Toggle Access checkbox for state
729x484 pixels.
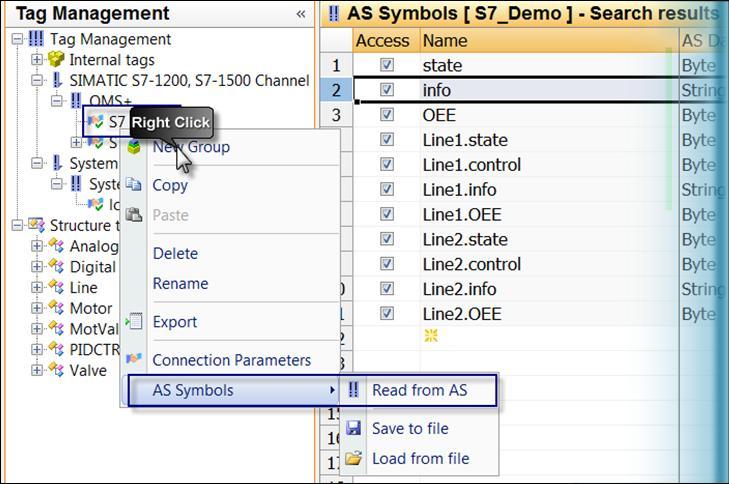[387, 64]
